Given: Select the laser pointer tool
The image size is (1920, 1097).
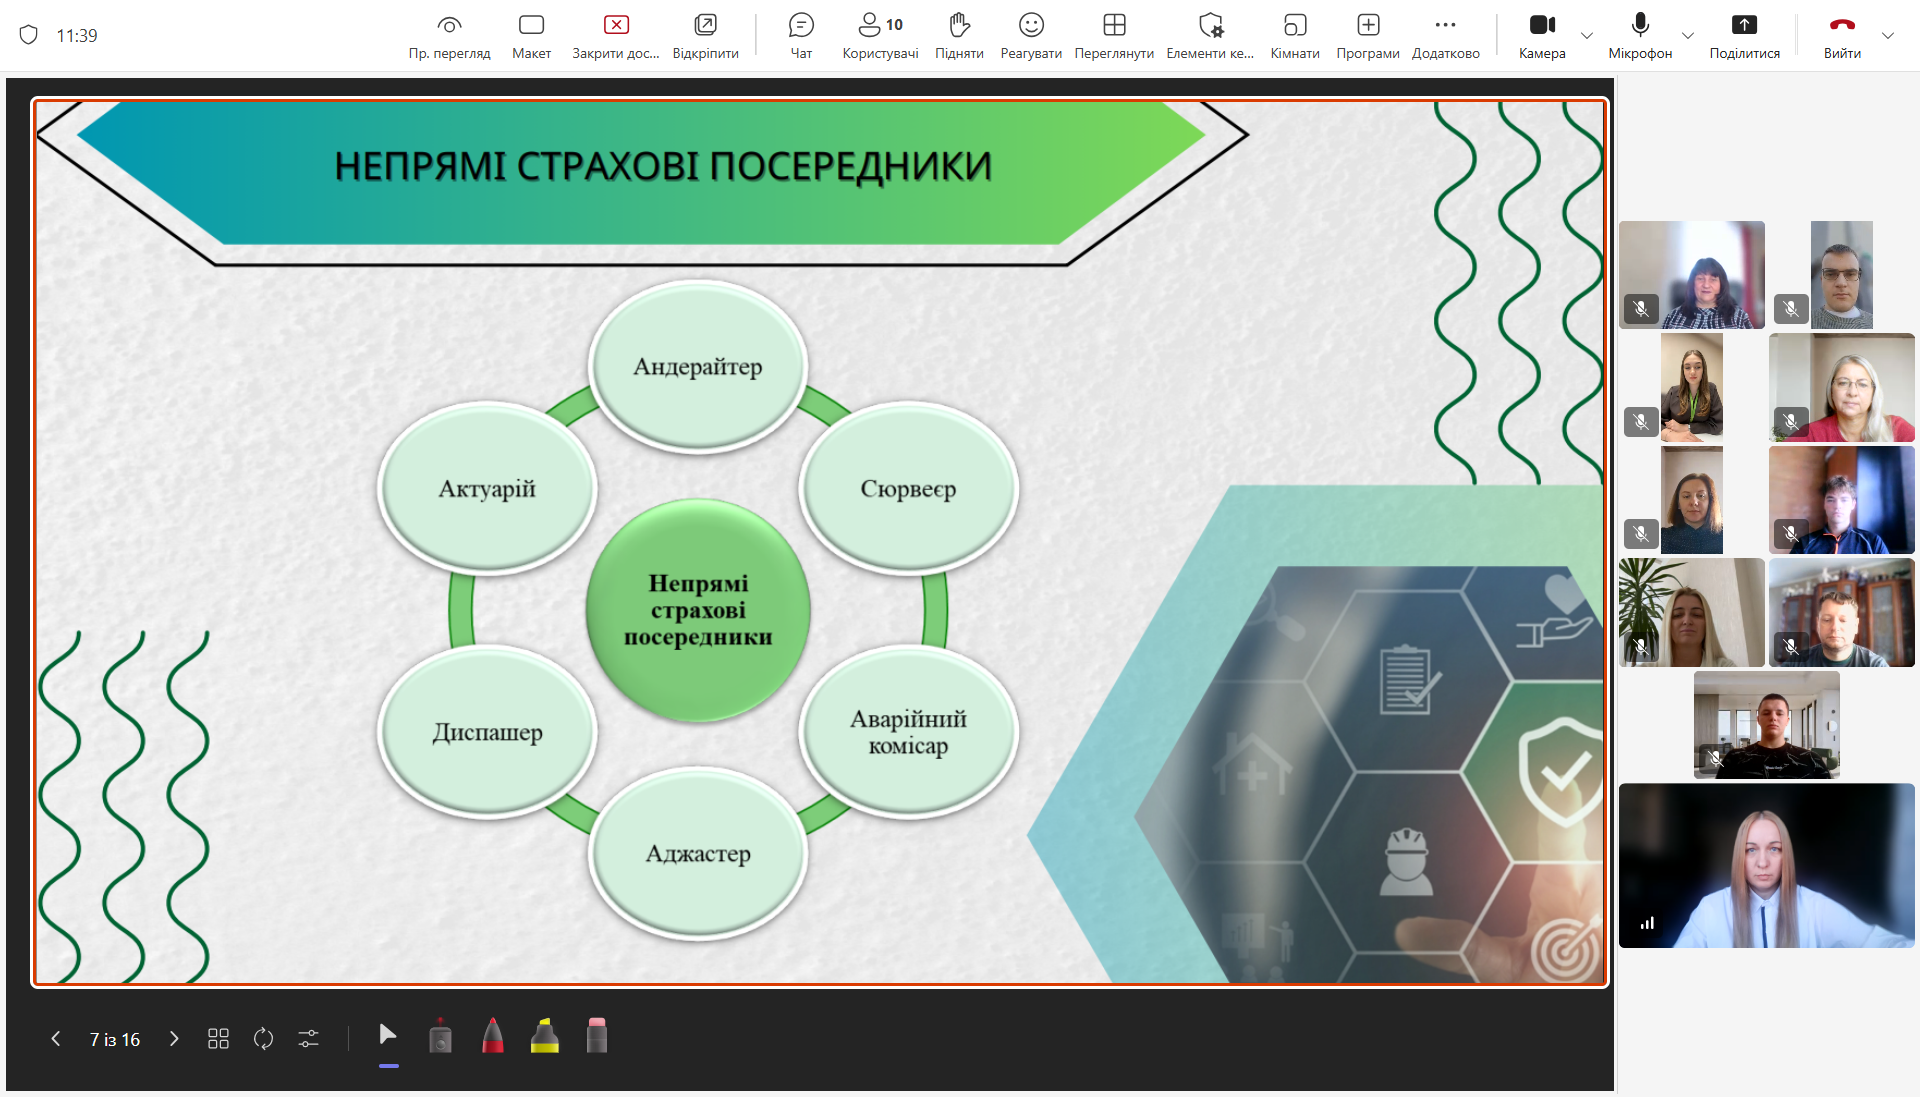Looking at the screenshot, I should pos(440,1037).
